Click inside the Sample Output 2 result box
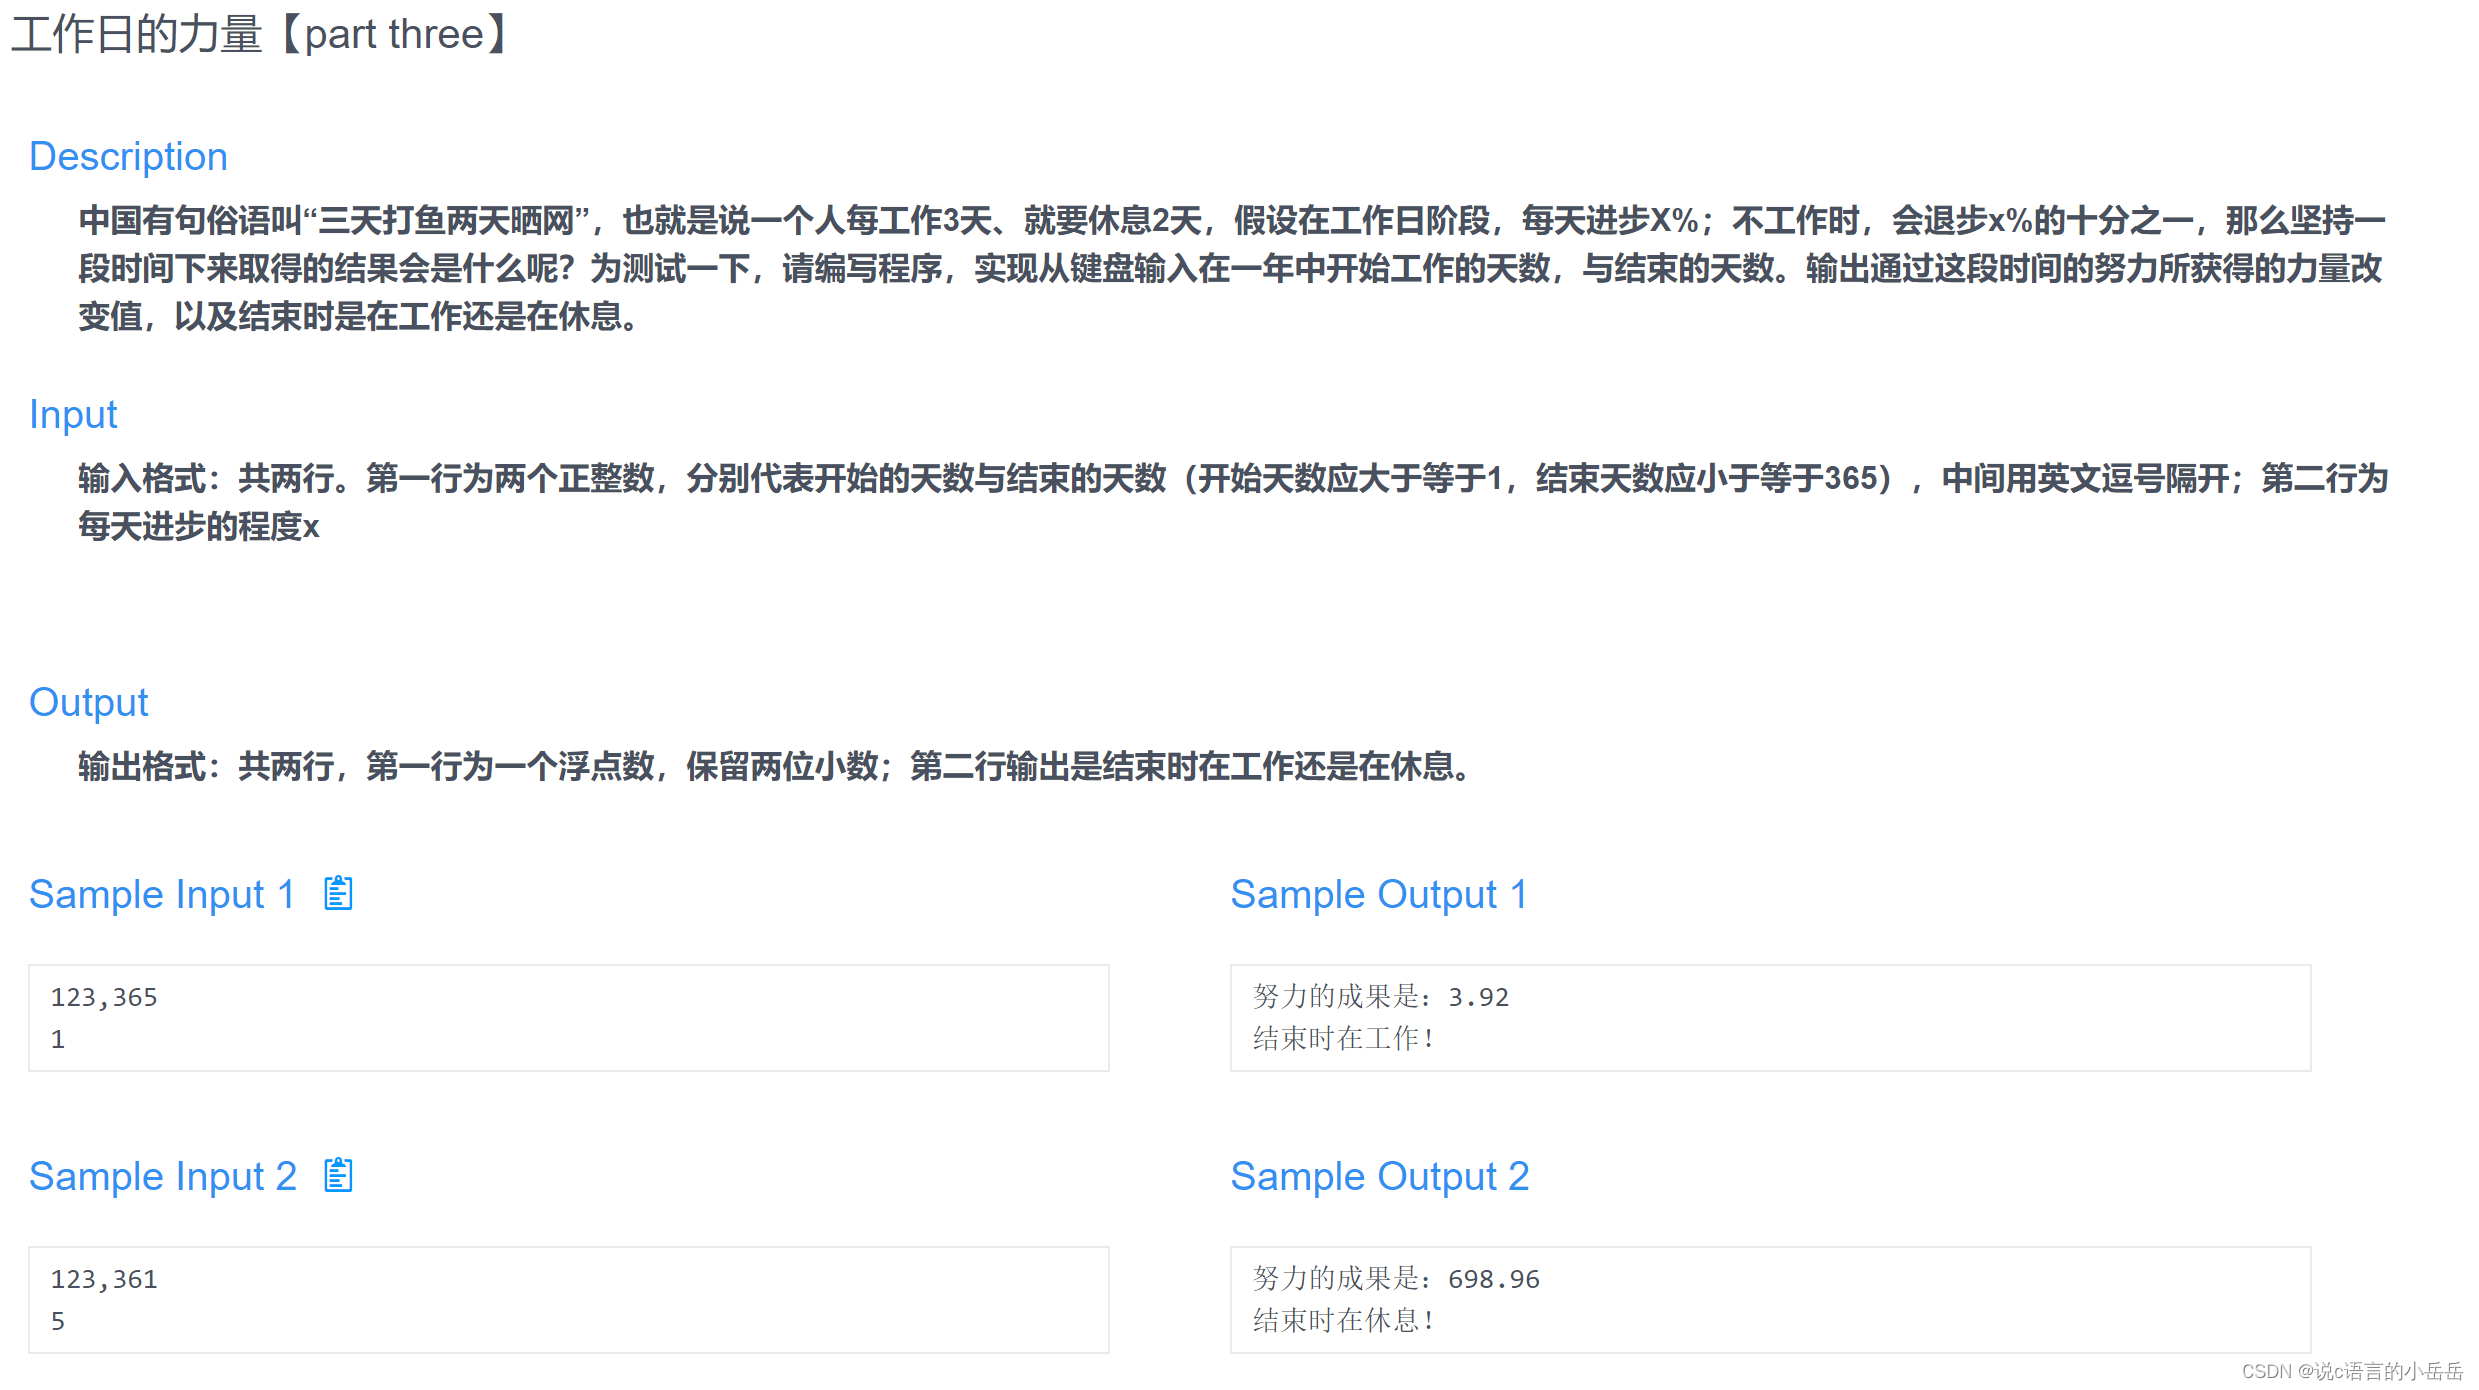Viewport: 2479px width, 1390px height. pos(1769,1300)
